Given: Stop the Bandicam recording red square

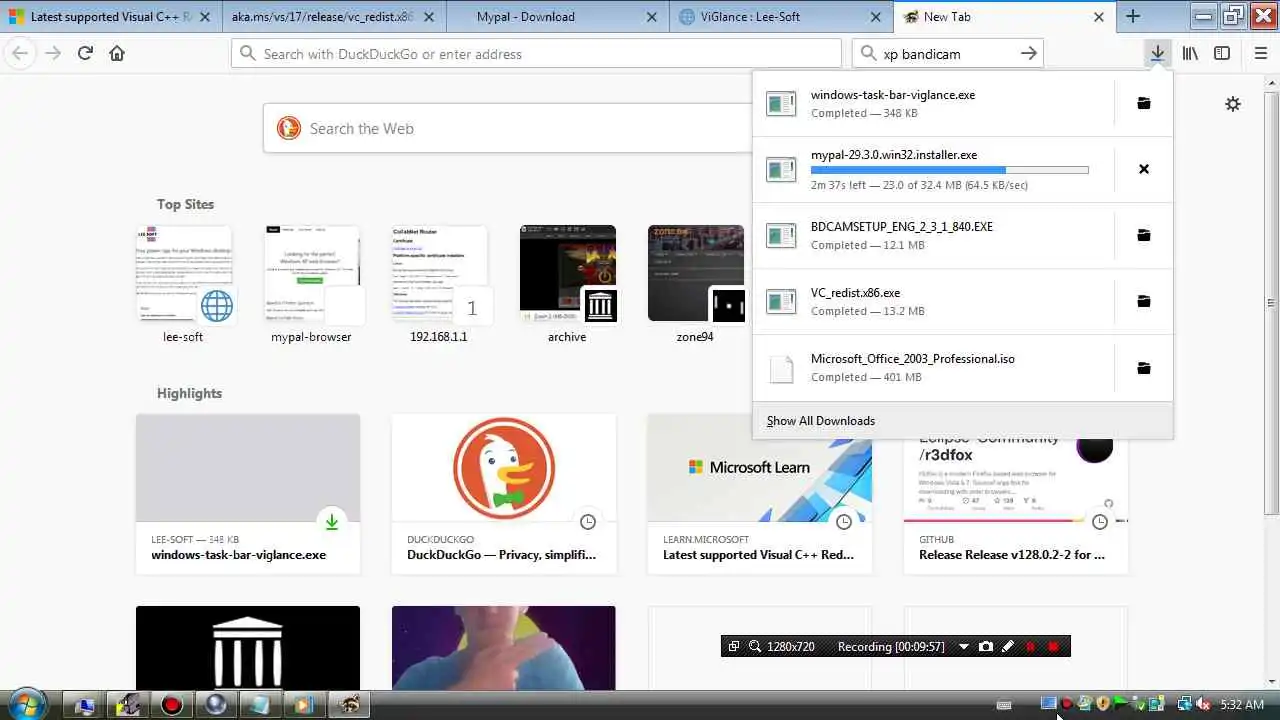Looking at the screenshot, I should click(1053, 647).
